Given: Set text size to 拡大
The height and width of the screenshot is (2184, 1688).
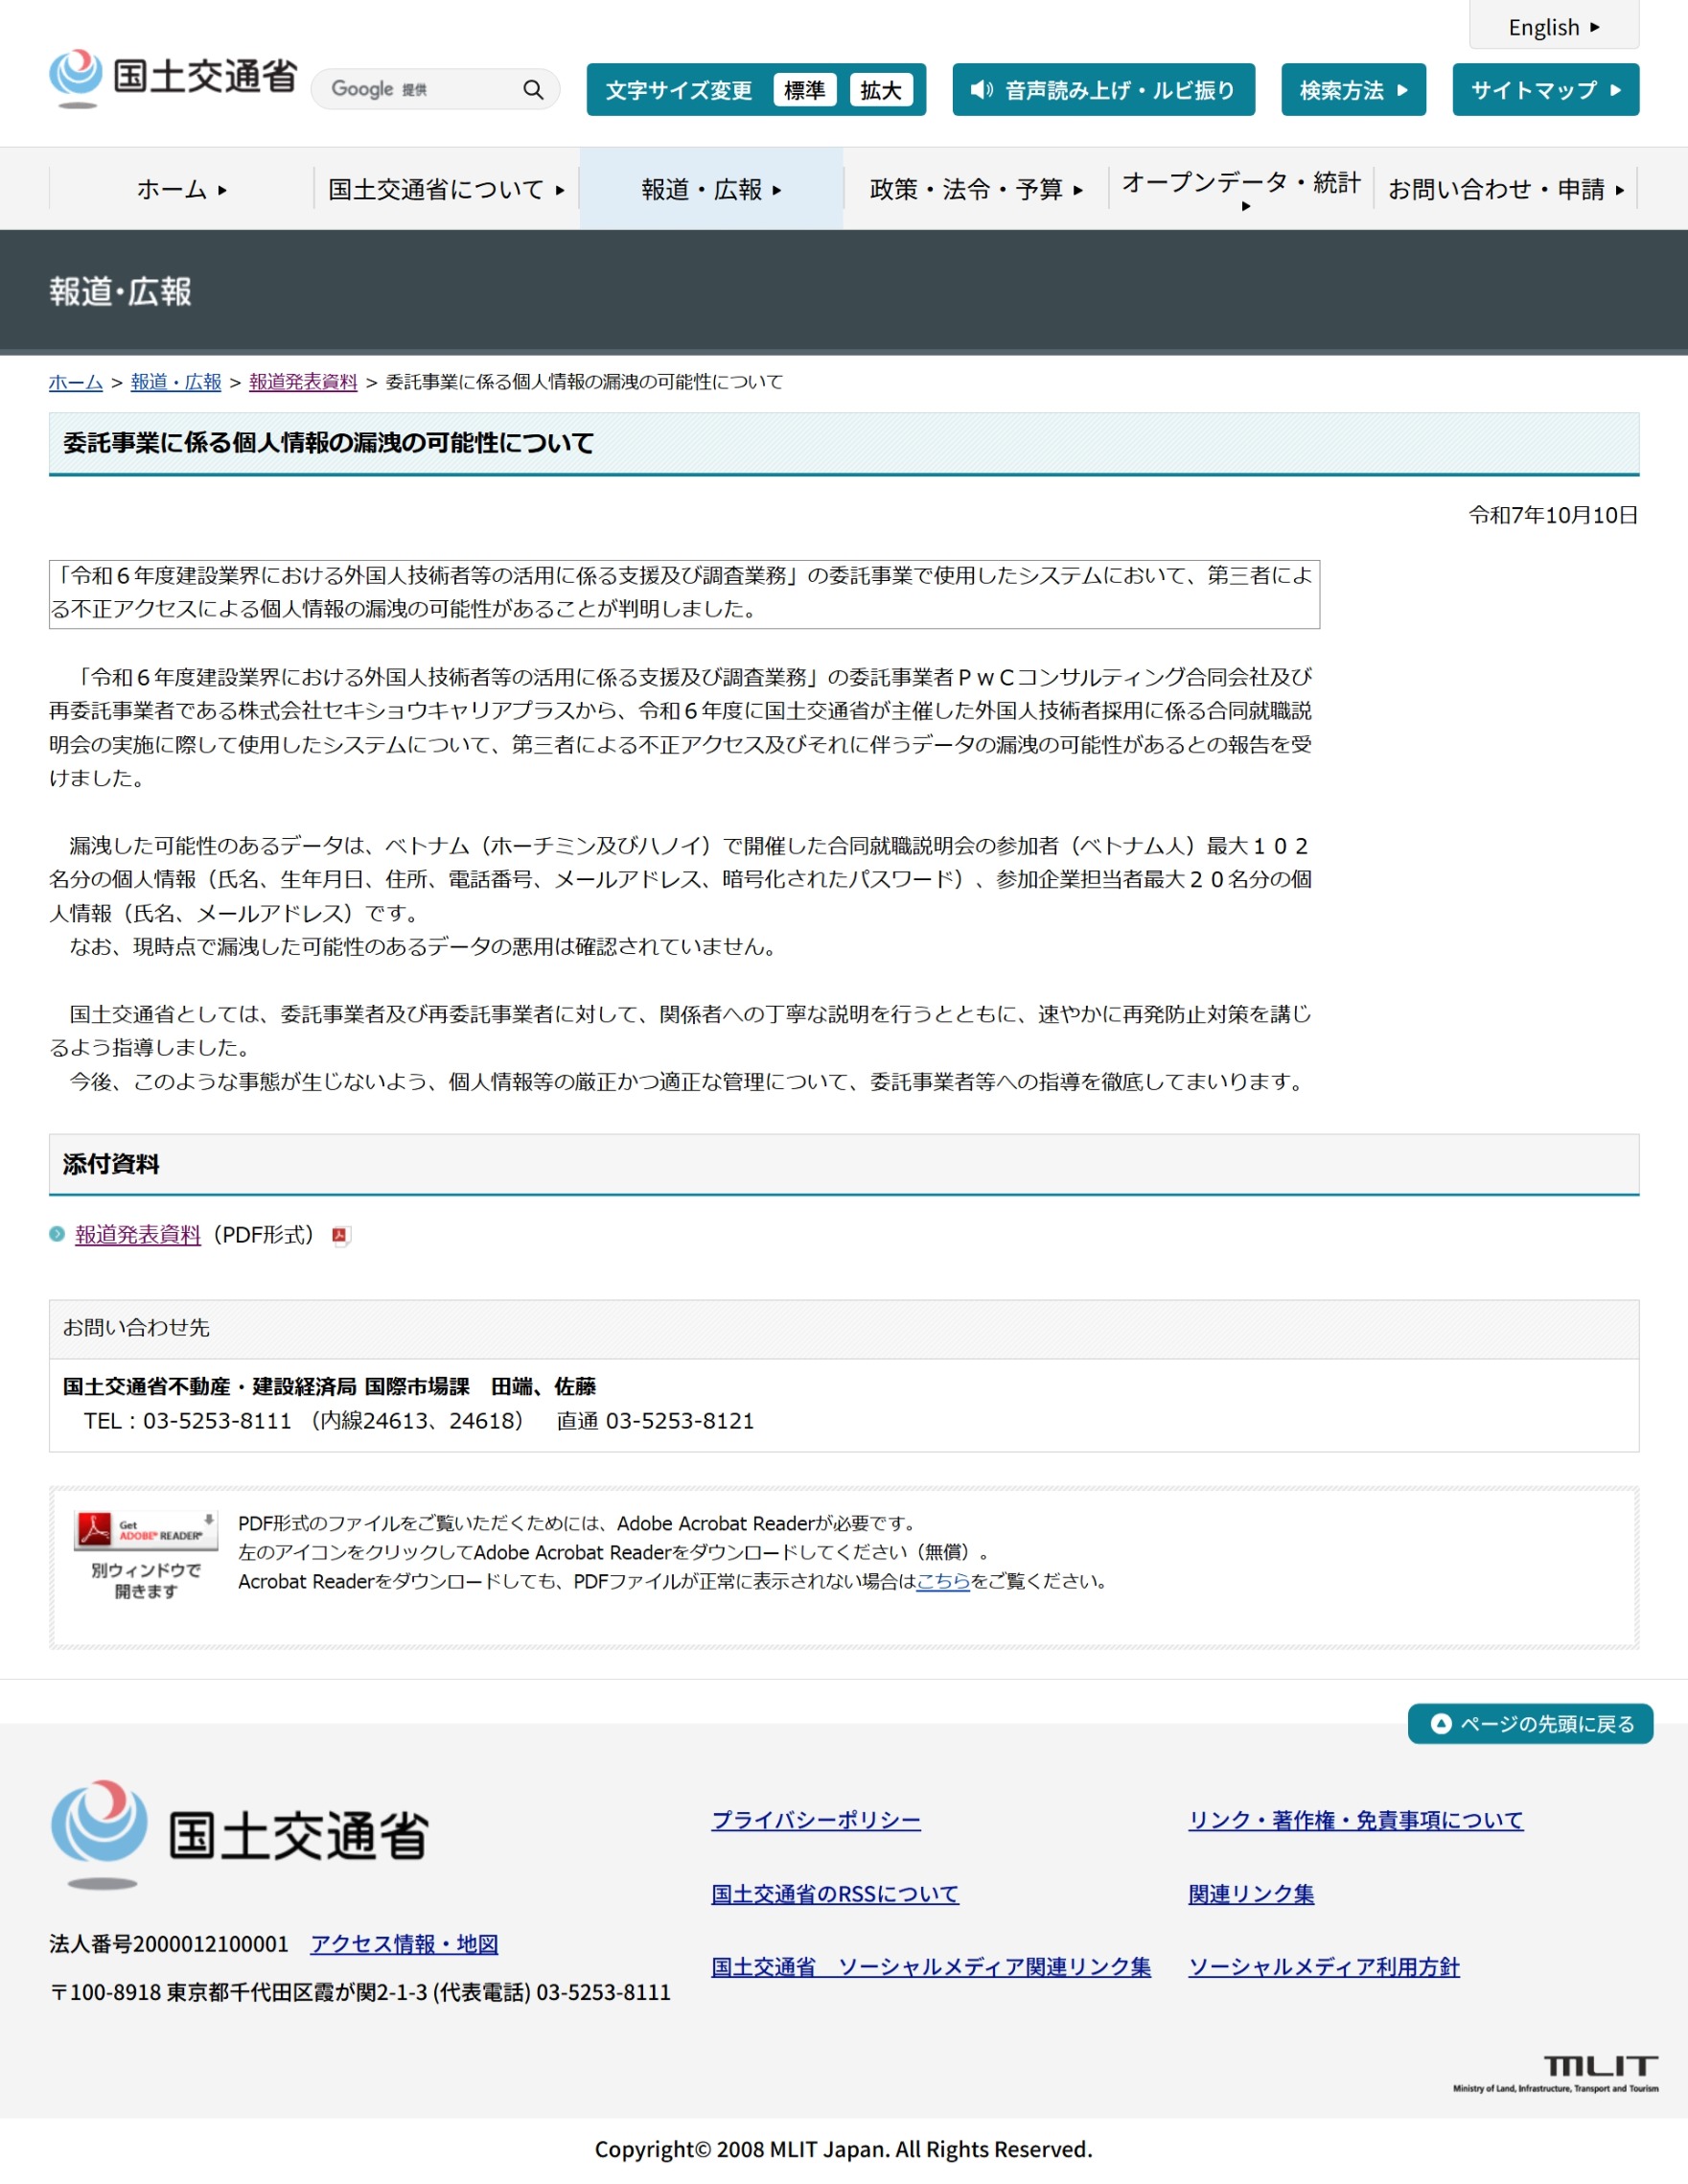Looking at the screenshot, I should coord(880,90).
